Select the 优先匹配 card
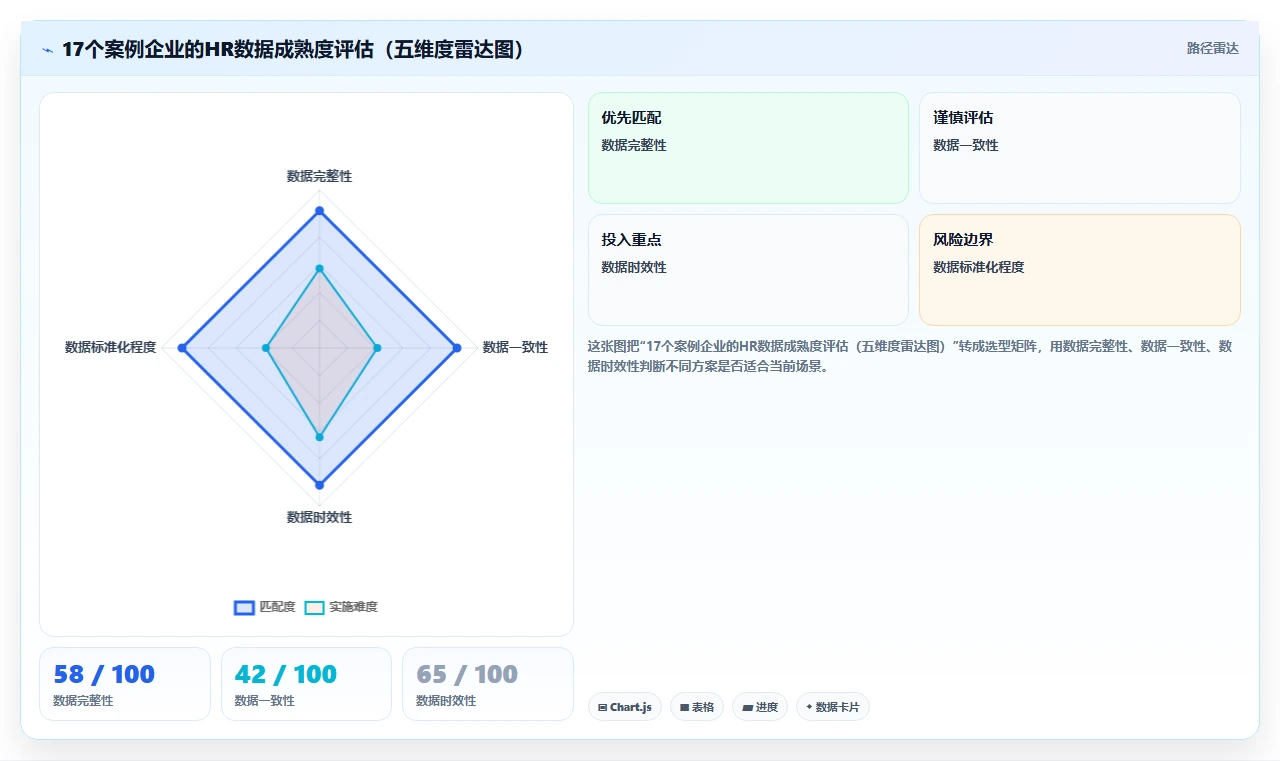1280x761 pixels. (748, 148)
